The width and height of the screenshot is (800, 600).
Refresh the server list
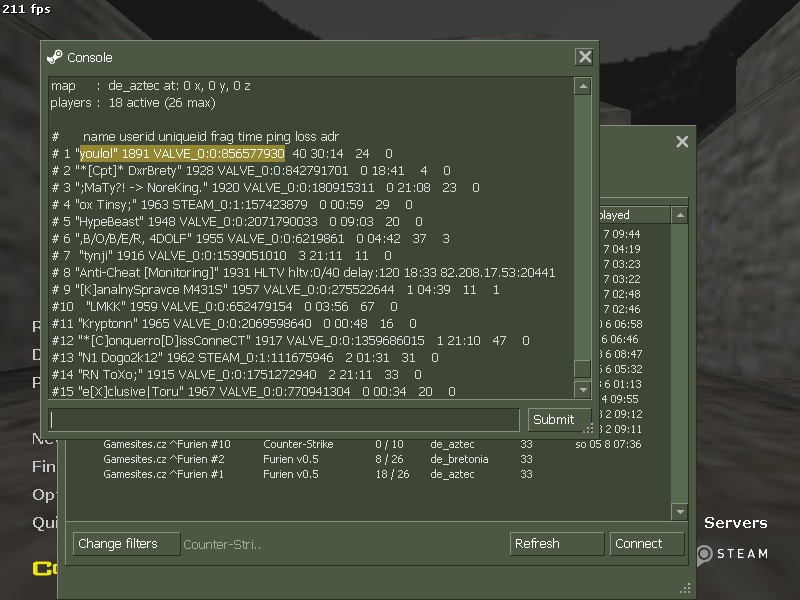[557, 544]
